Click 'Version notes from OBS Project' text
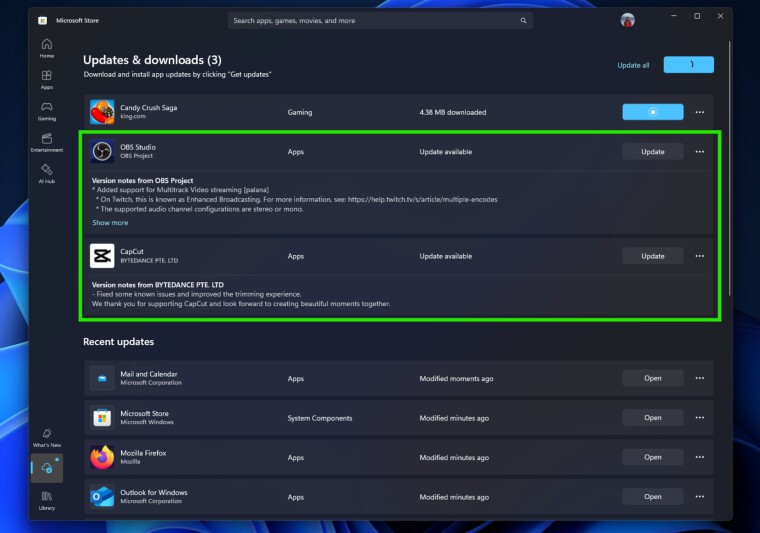 pos(142,180)
